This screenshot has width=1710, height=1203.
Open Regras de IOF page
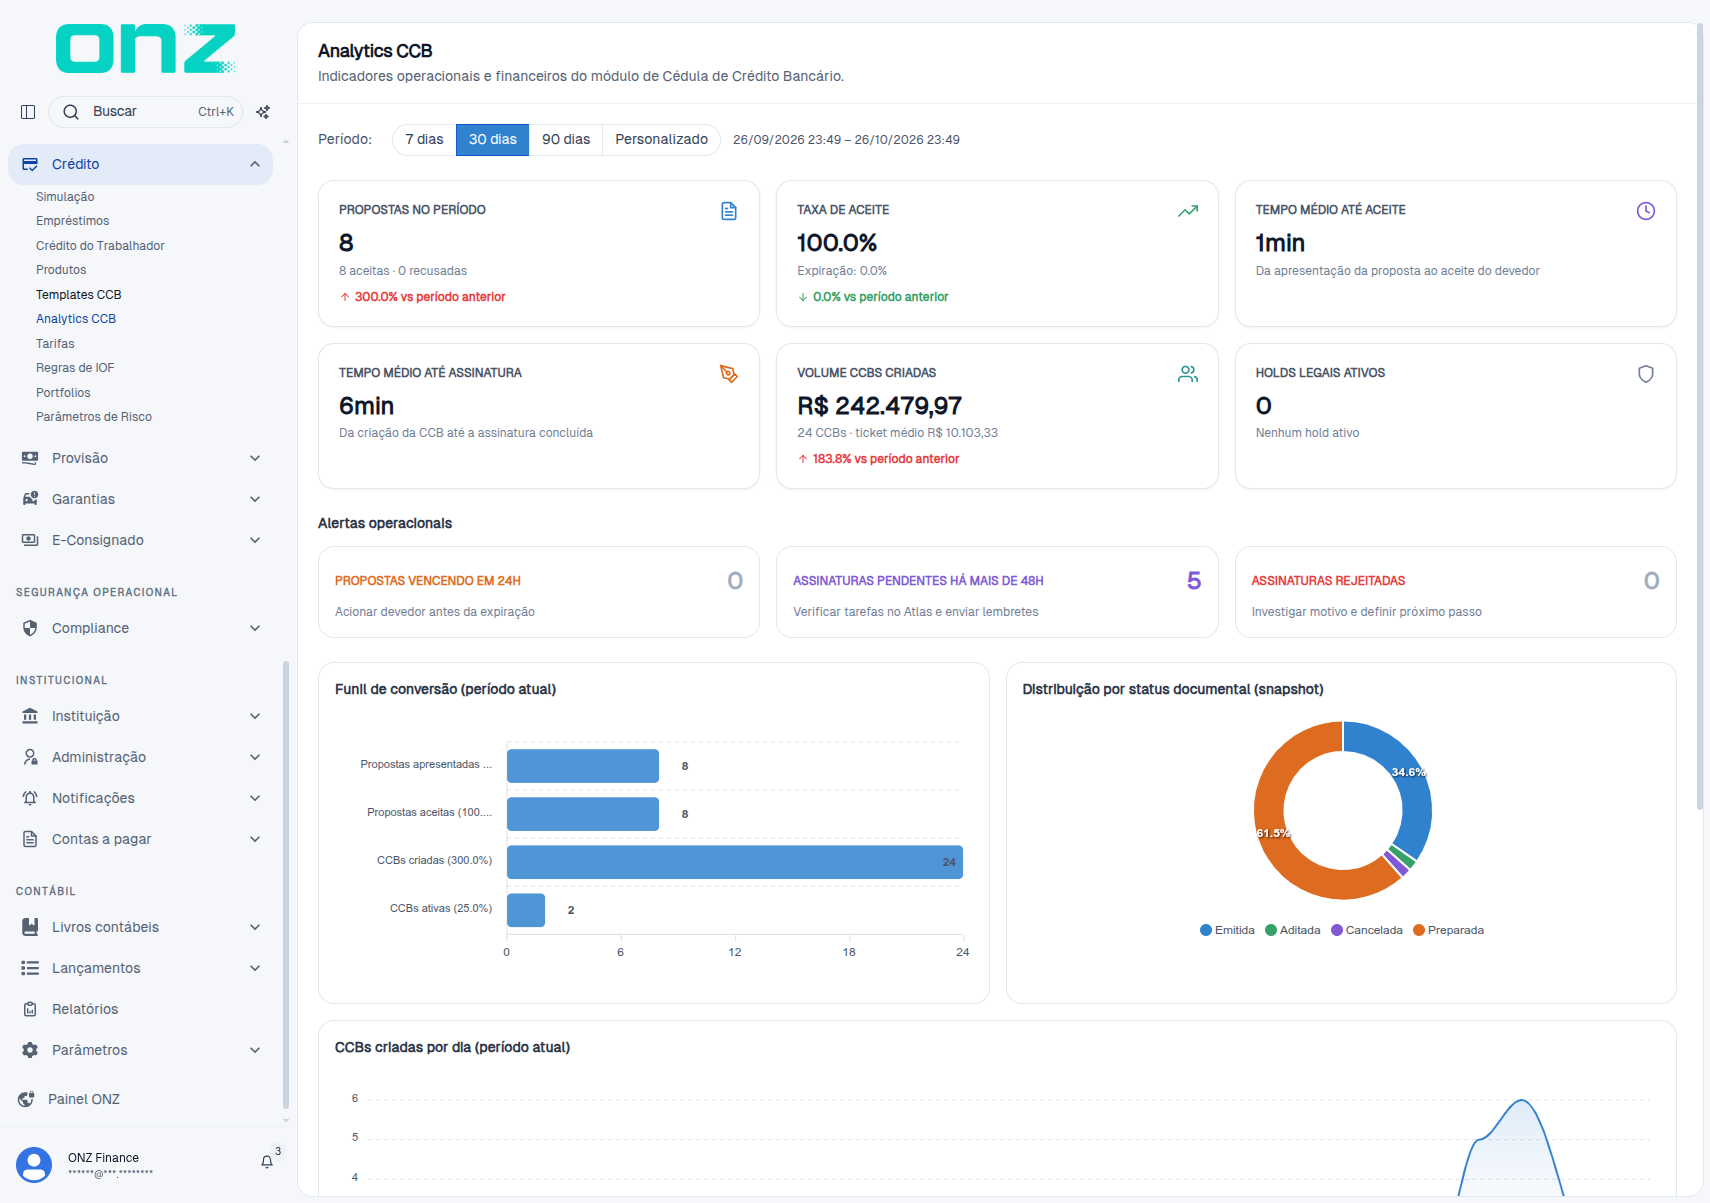click(x=75, y=368)
